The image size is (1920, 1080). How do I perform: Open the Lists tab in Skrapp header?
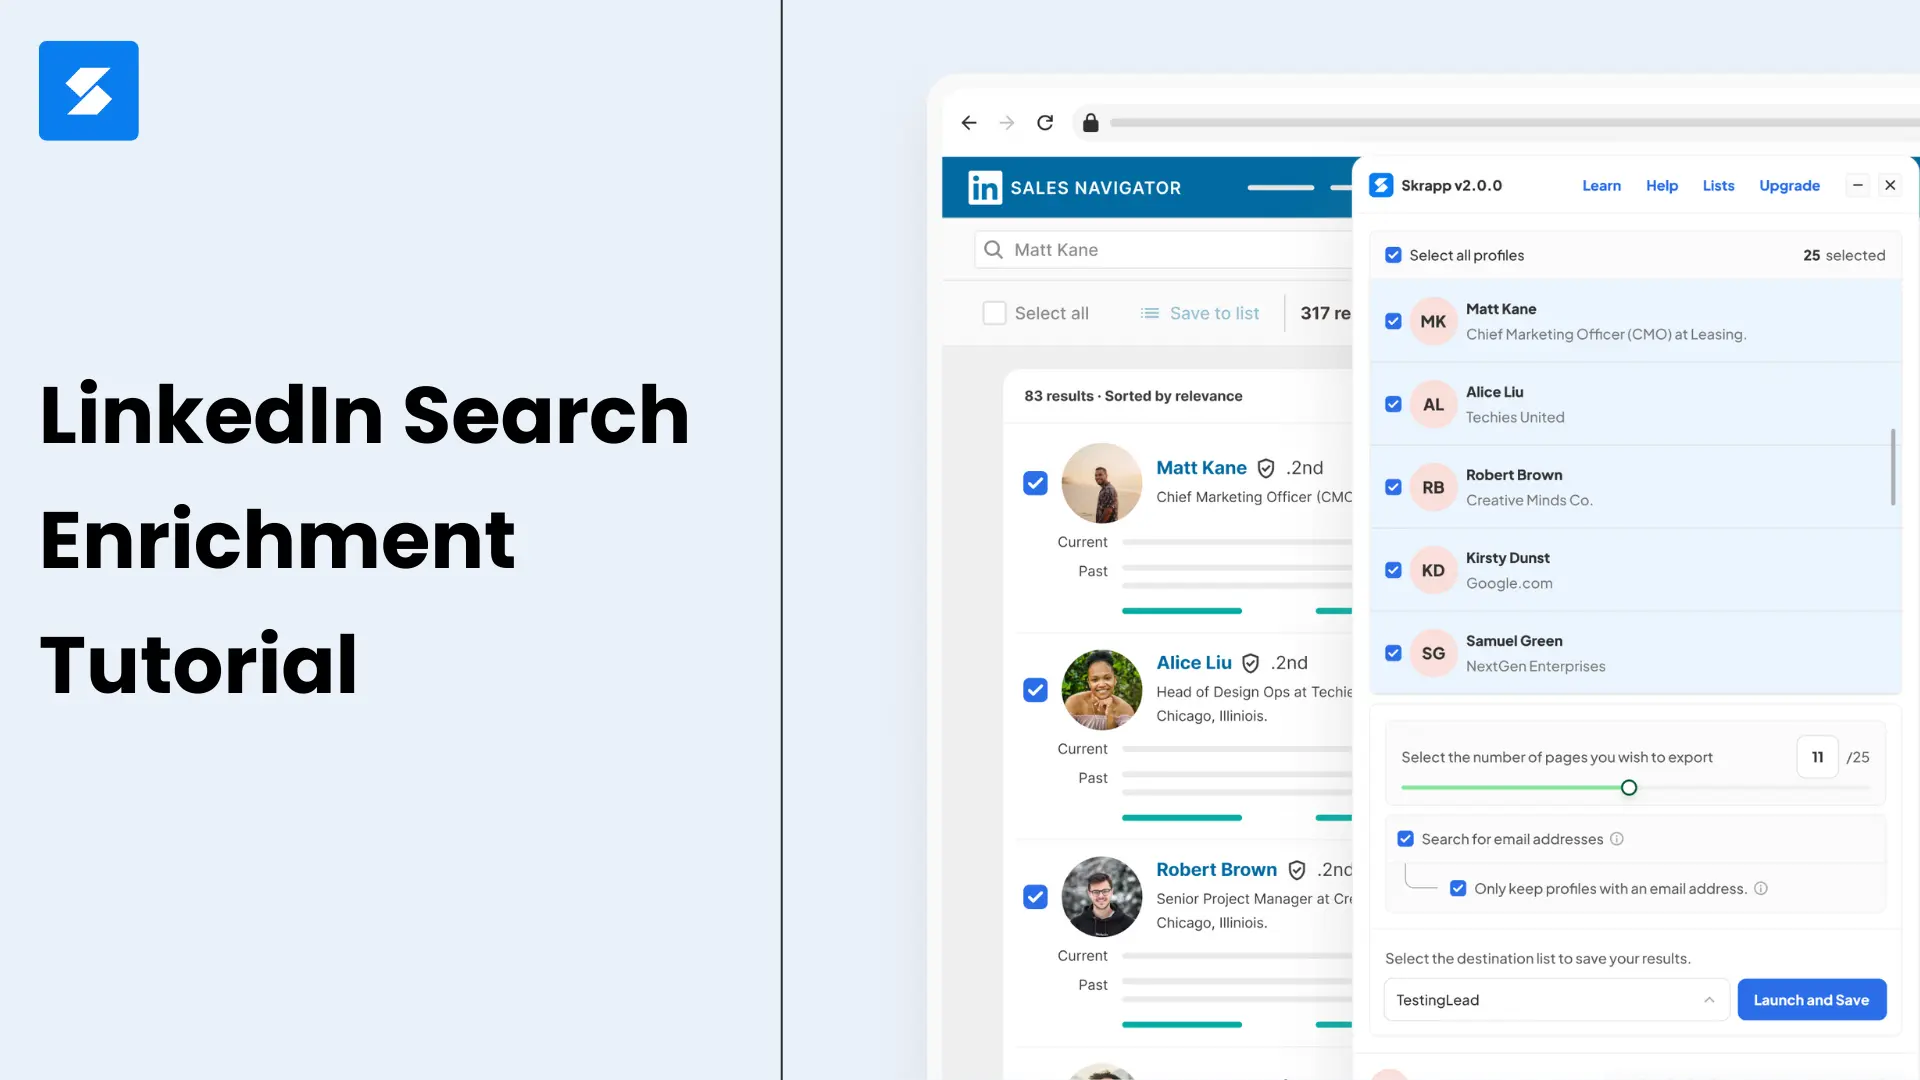point(1718,186)
